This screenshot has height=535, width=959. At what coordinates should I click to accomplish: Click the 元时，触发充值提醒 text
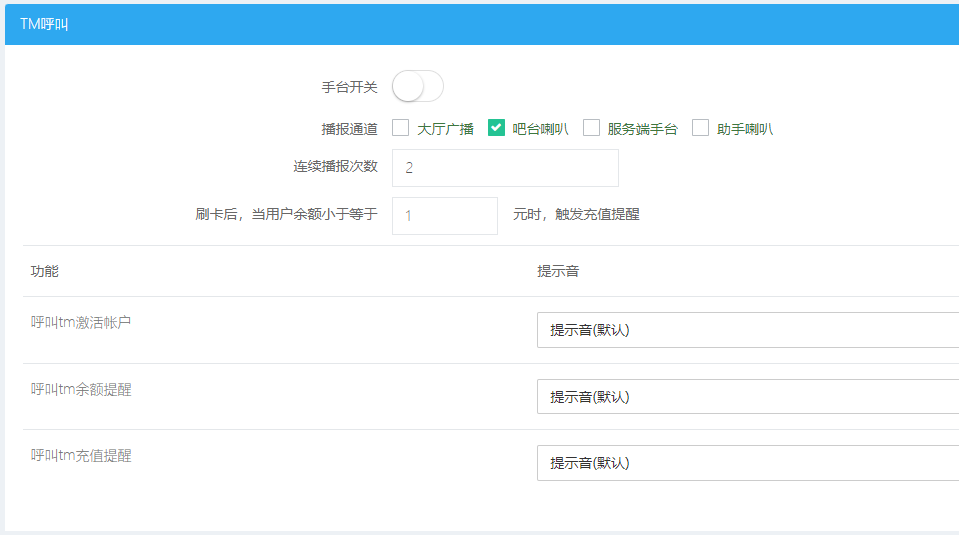click(x=576, y=214)
